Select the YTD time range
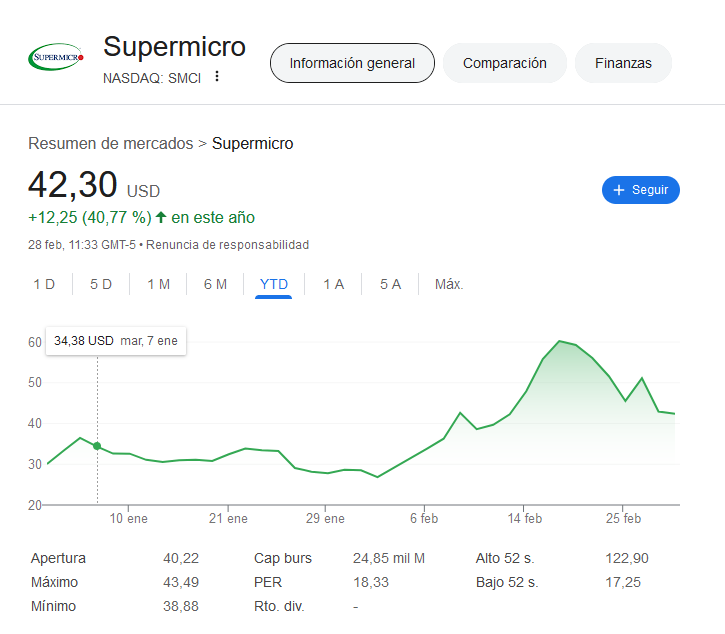 pos(274,284)
